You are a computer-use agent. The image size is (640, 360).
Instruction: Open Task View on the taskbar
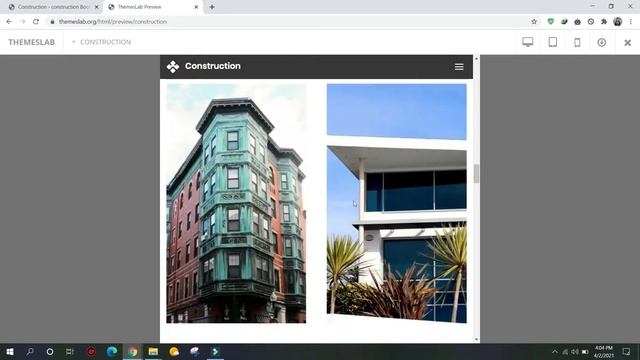70,351
